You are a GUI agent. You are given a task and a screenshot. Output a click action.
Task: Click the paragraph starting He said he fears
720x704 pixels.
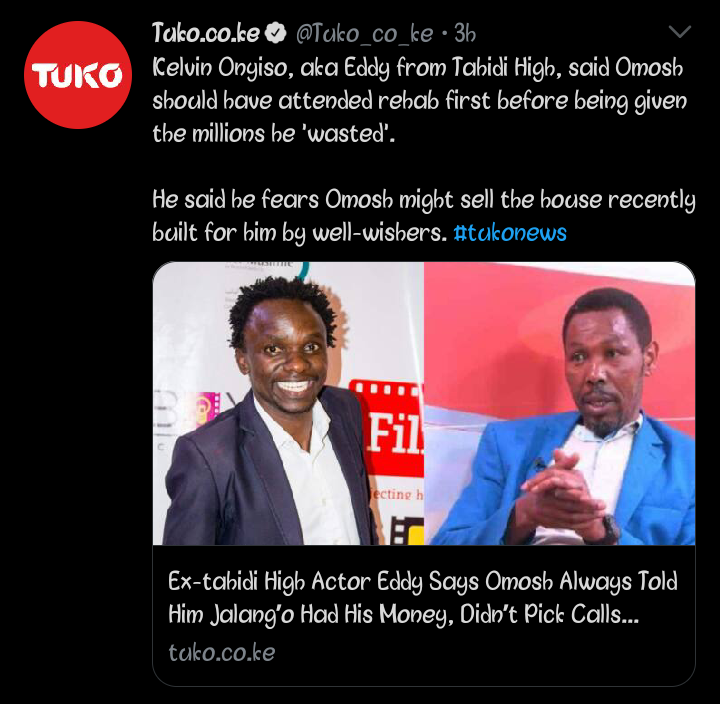424,216
